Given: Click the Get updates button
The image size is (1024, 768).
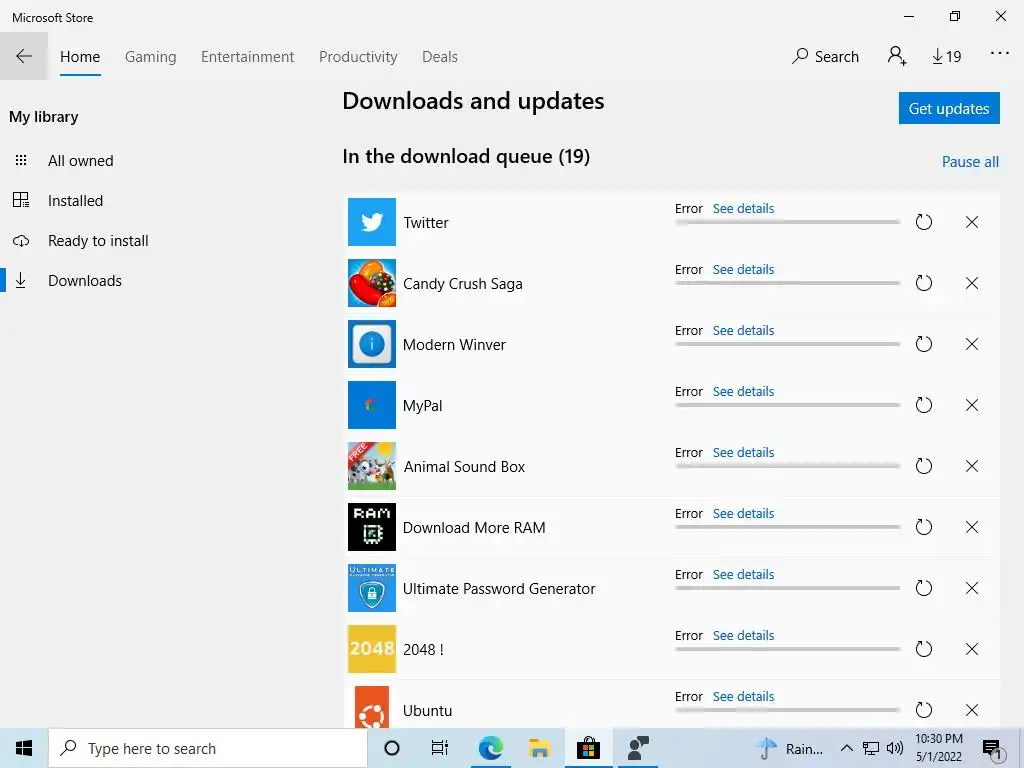Looking at the screenshot, I should tap(949, 108).
